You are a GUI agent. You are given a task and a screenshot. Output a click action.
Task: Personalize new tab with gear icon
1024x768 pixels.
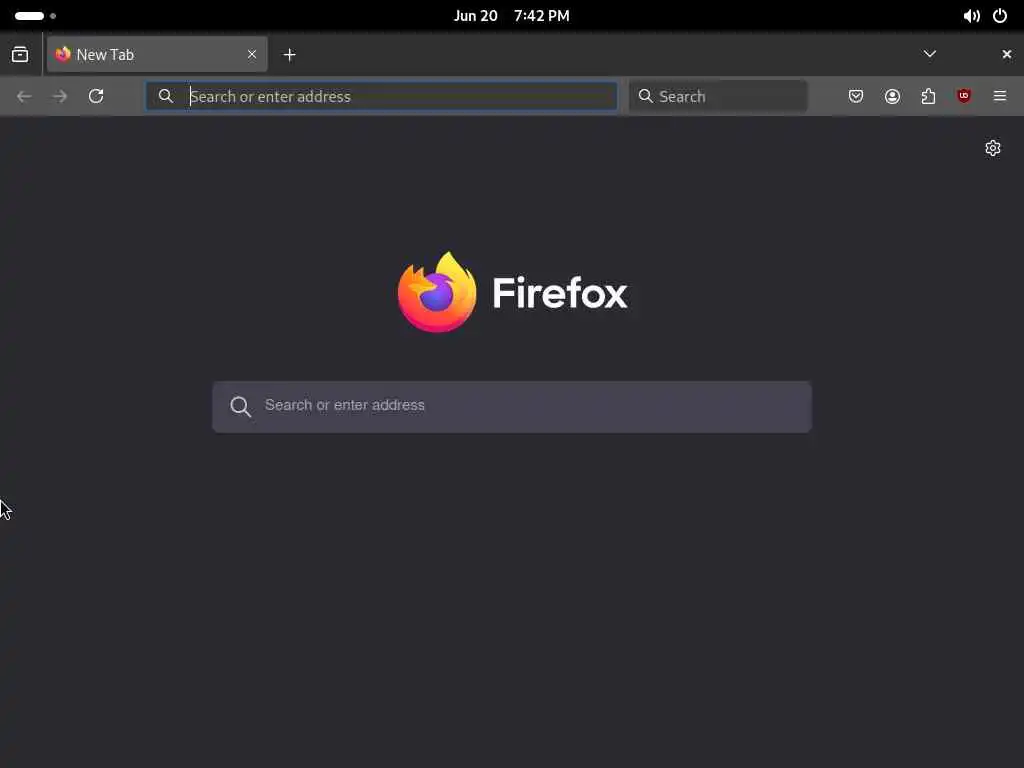[993, 148]
